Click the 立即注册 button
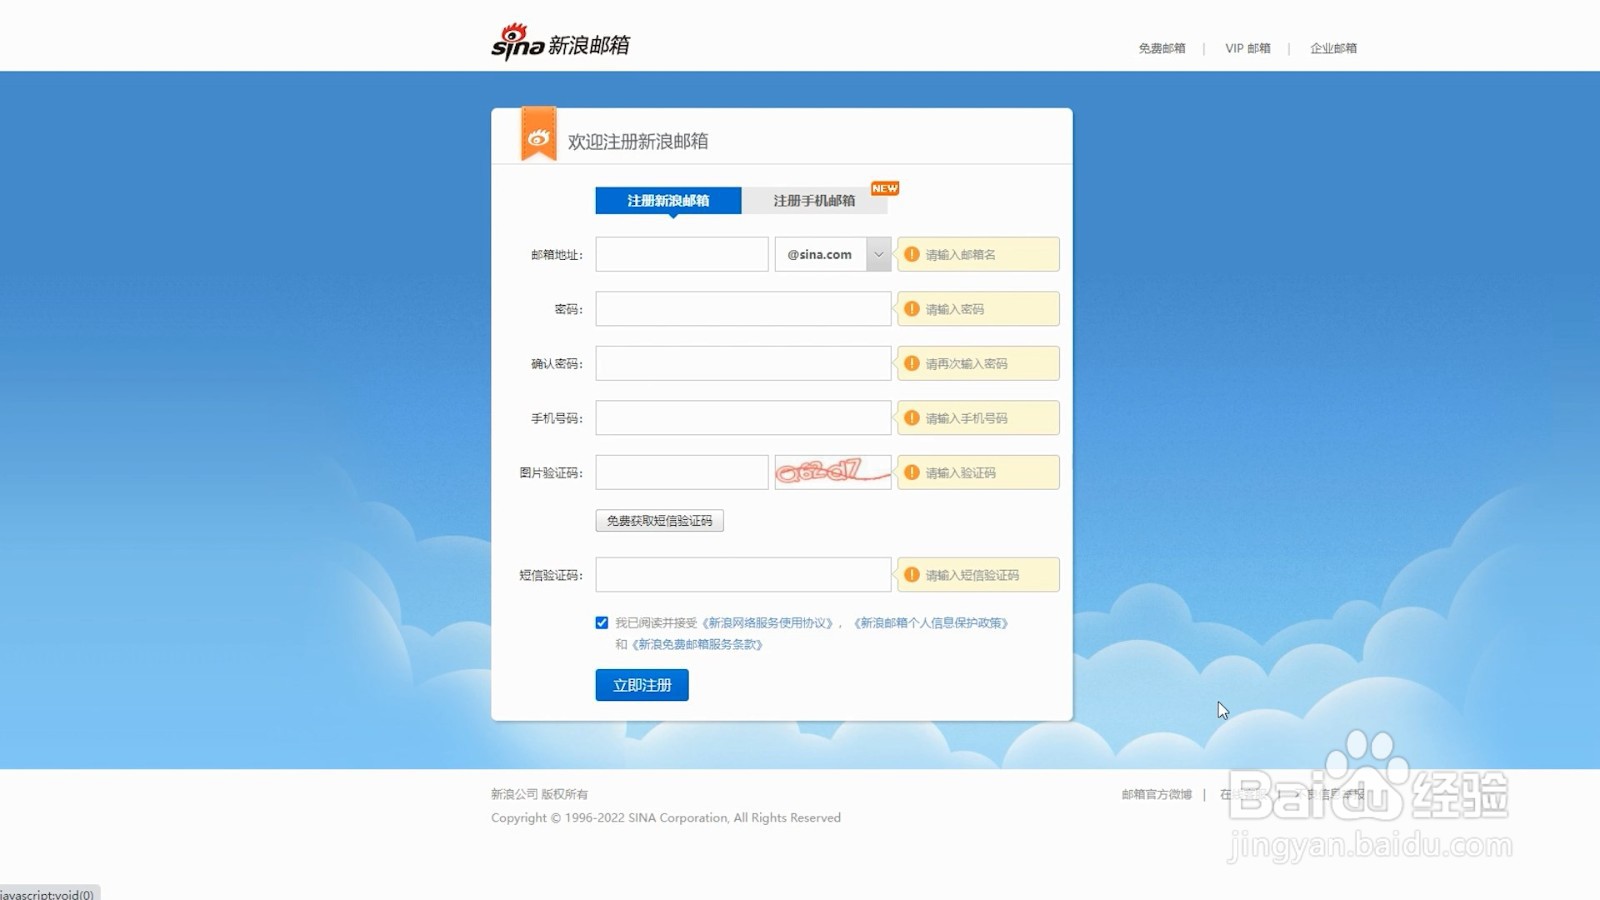Screen dimensions: 1600x900 coord(641,685)
